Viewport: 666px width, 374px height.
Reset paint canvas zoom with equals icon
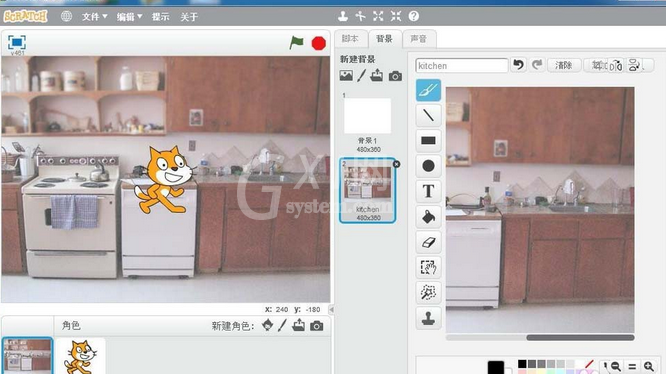click(632, 366)
